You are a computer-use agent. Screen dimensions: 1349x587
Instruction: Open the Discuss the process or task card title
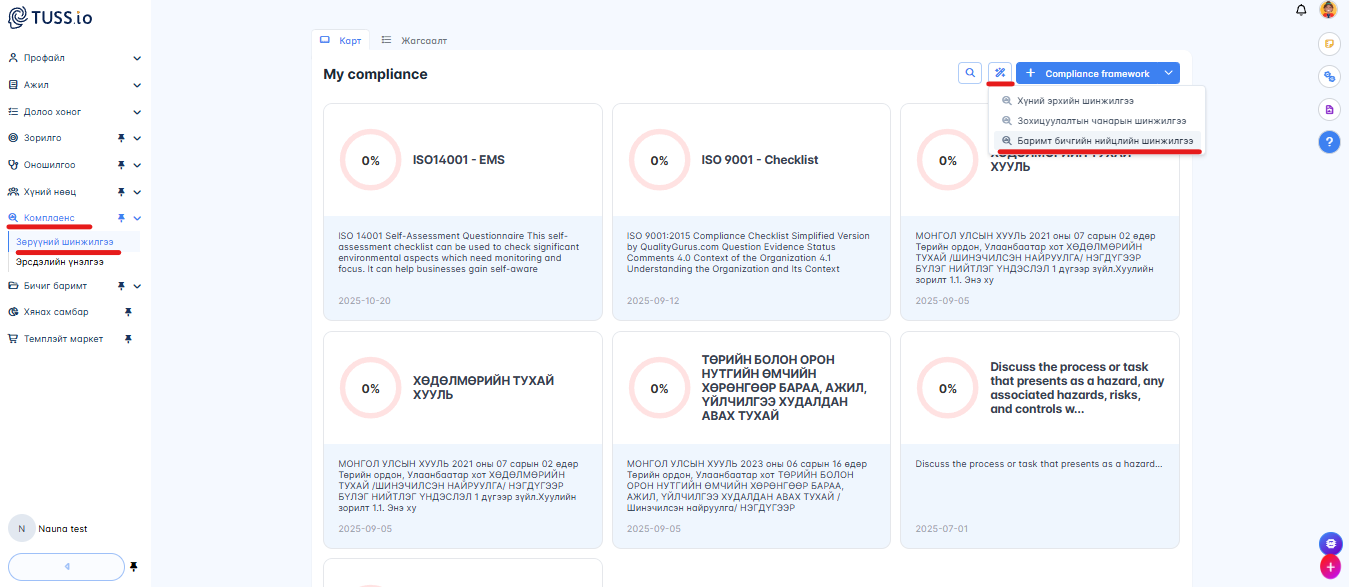(x=1078, y=388)
